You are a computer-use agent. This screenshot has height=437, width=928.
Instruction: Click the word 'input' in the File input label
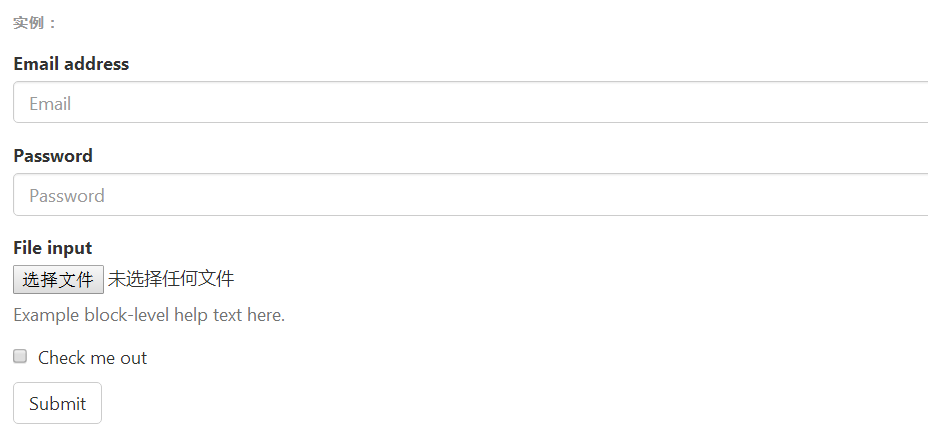(x=70, y=248)
